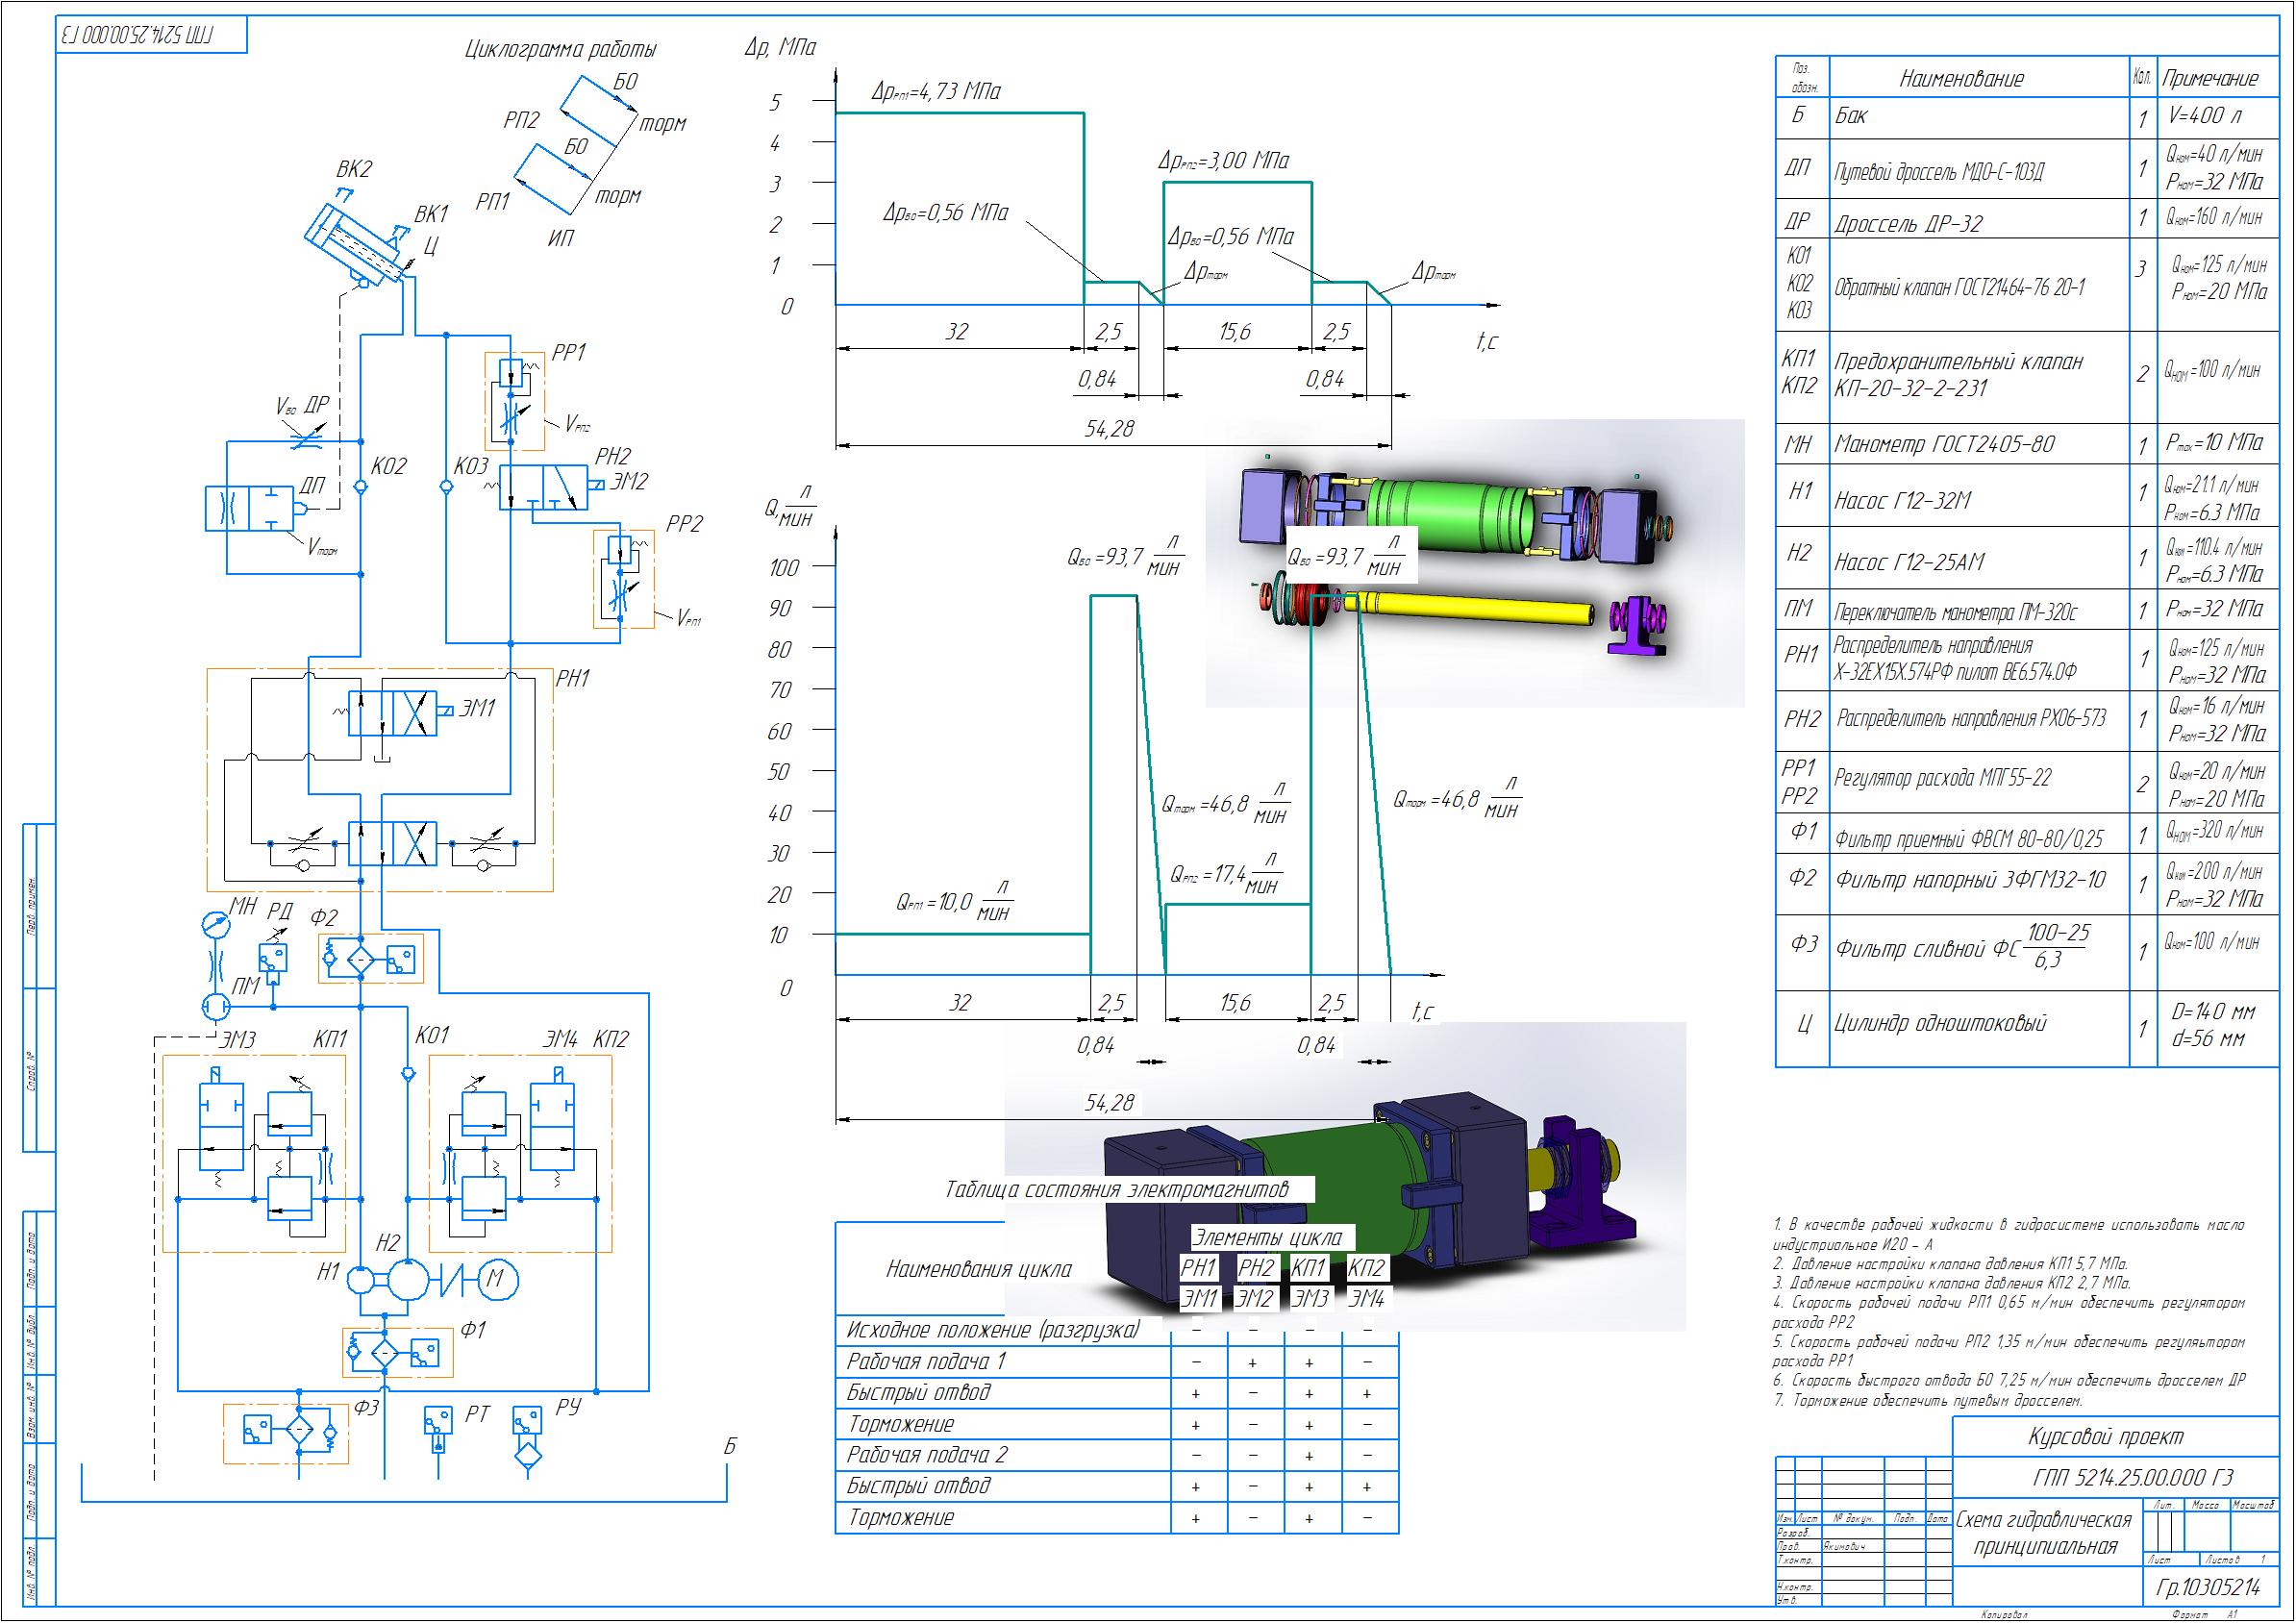Click the electric motor circle symbol М
The width and height of the screenshot is (2296, 1623).
click(x=497, y=1278)
